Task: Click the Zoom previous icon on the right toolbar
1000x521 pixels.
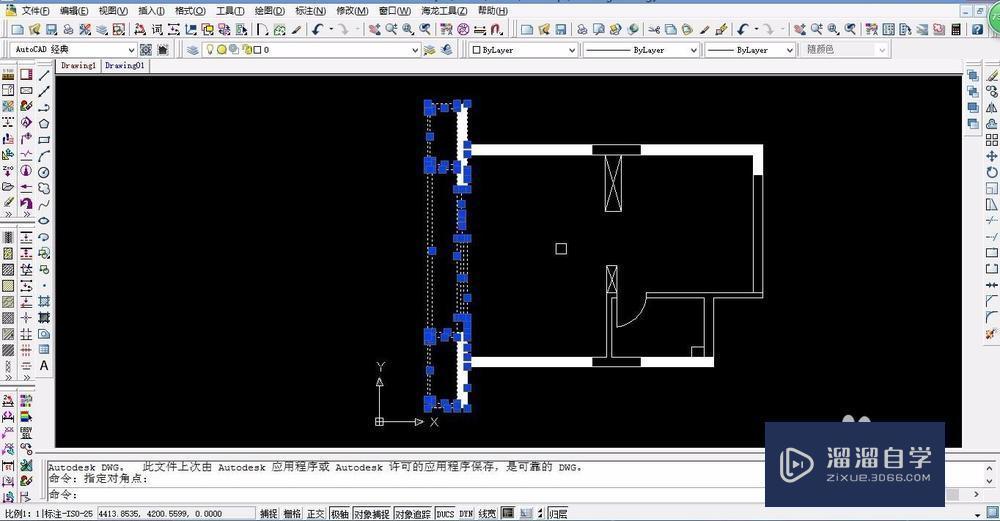Action: [850, 29]
